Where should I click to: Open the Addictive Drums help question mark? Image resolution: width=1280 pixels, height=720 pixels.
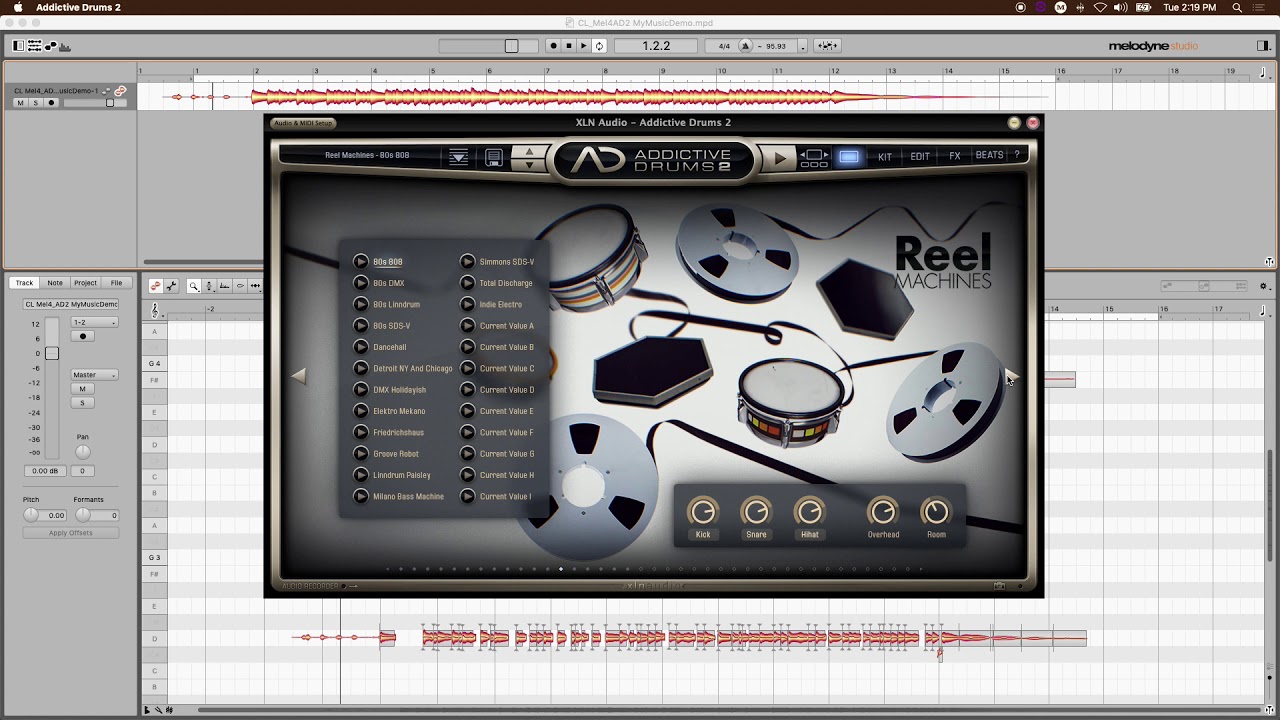tap(1017, 156)
